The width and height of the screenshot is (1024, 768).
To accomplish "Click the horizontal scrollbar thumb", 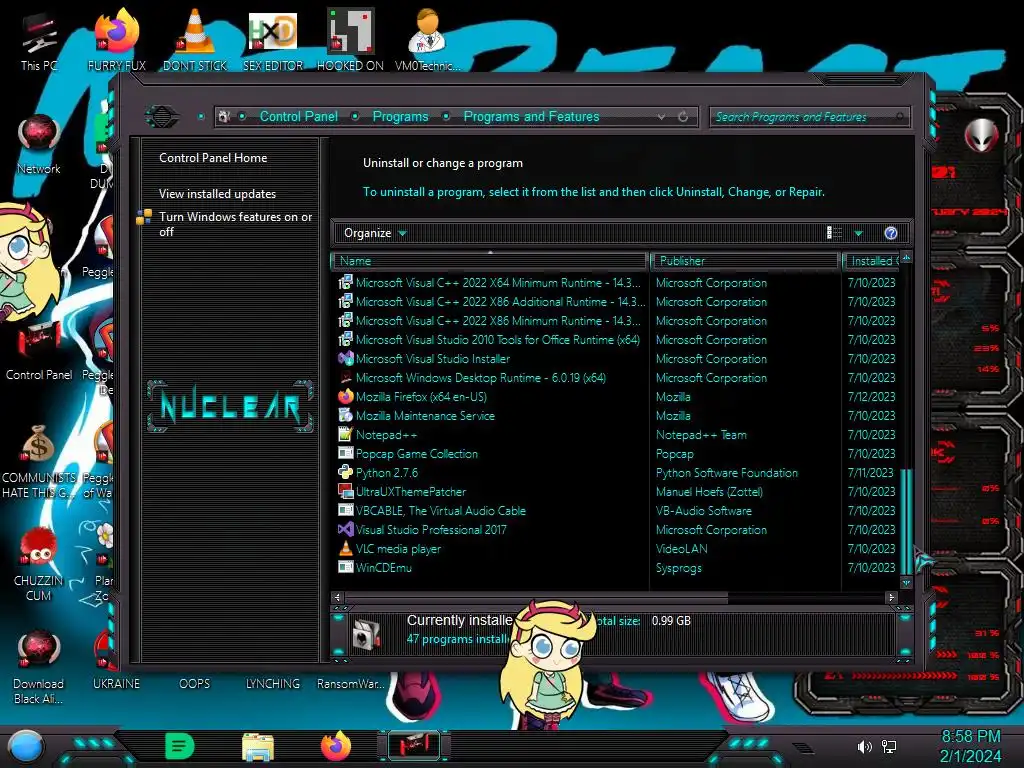I will [536, 597].
